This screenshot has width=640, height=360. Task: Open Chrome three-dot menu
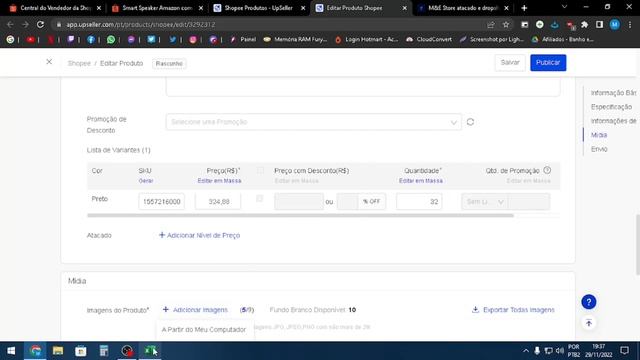point(630,24)
